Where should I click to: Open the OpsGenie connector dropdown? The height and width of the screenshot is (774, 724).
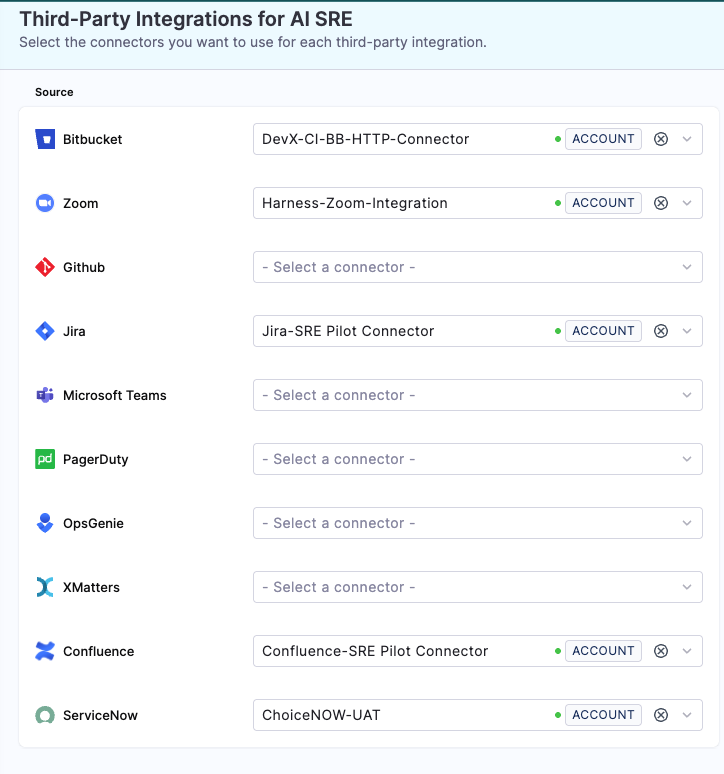pos(478,523)
